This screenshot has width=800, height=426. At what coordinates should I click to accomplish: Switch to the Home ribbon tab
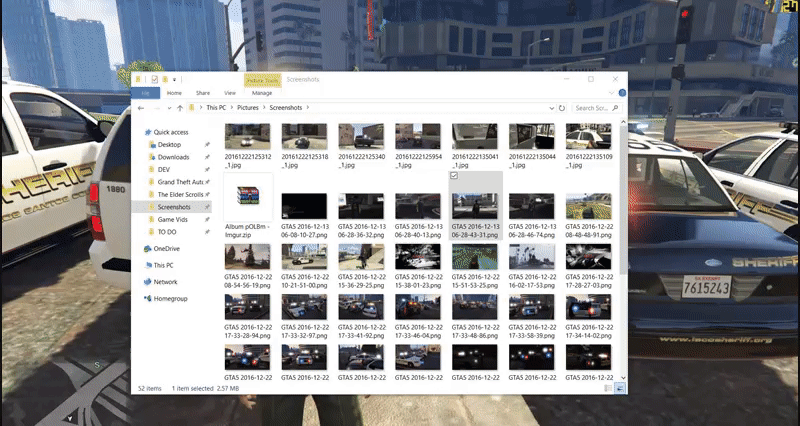coord(174,93)
